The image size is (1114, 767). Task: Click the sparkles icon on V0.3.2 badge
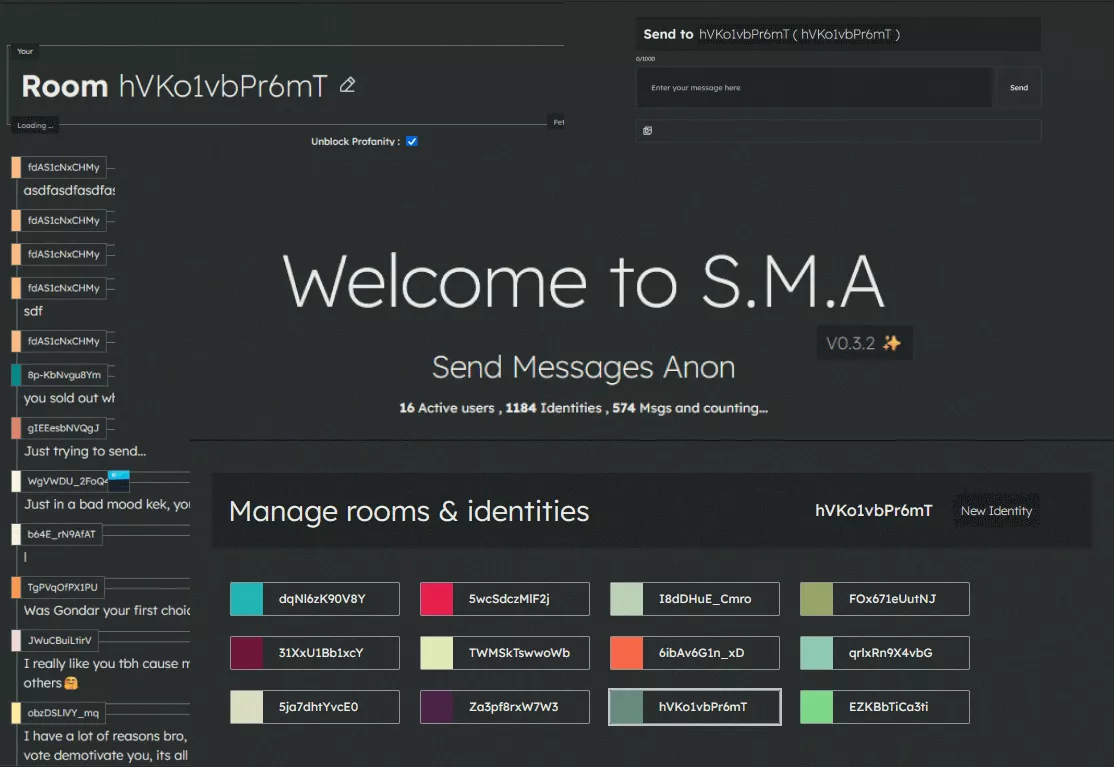point(891,344)
